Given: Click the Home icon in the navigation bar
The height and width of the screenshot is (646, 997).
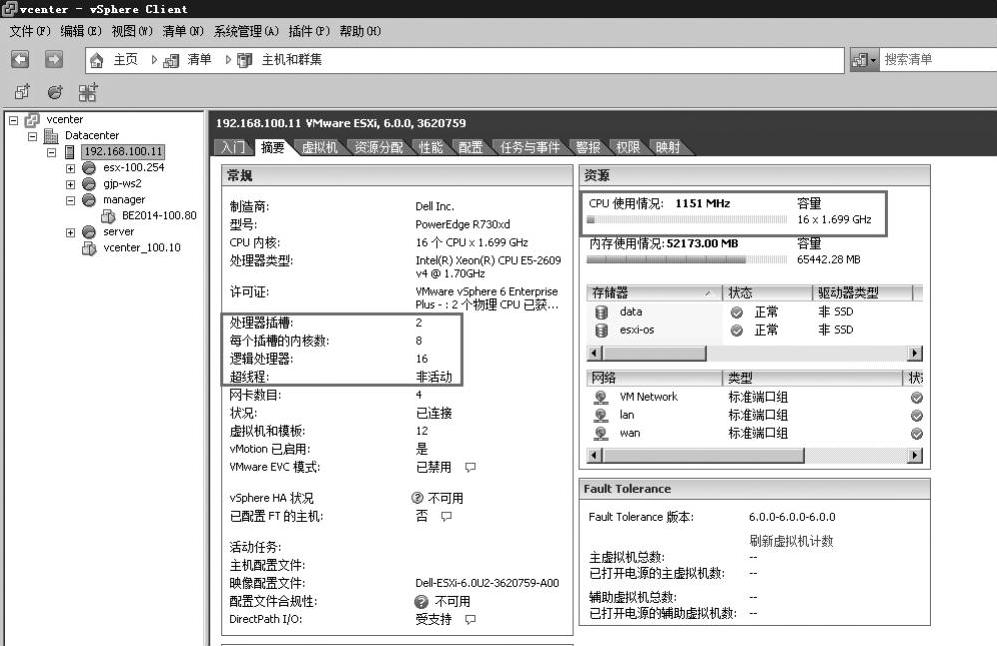Looking at the screenshot, I should pos(97,60).
